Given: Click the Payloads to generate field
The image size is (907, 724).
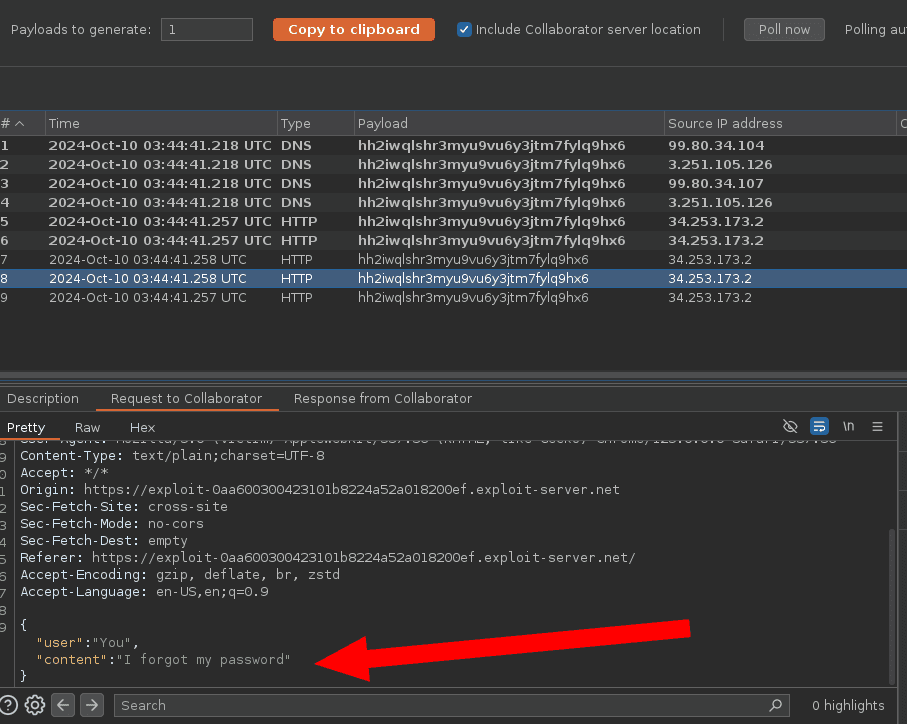Looking at the screenshot, I should point(207,30).
